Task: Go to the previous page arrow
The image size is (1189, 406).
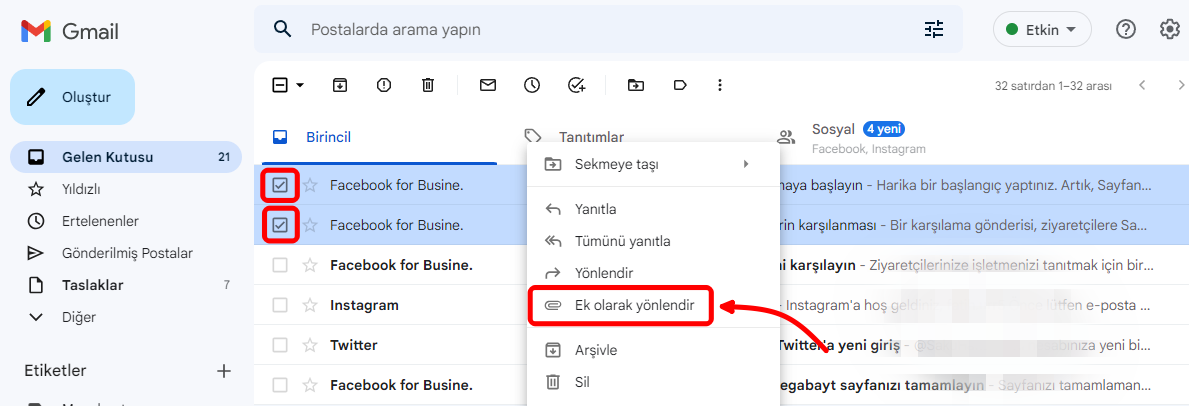Action: point(1142,85)
